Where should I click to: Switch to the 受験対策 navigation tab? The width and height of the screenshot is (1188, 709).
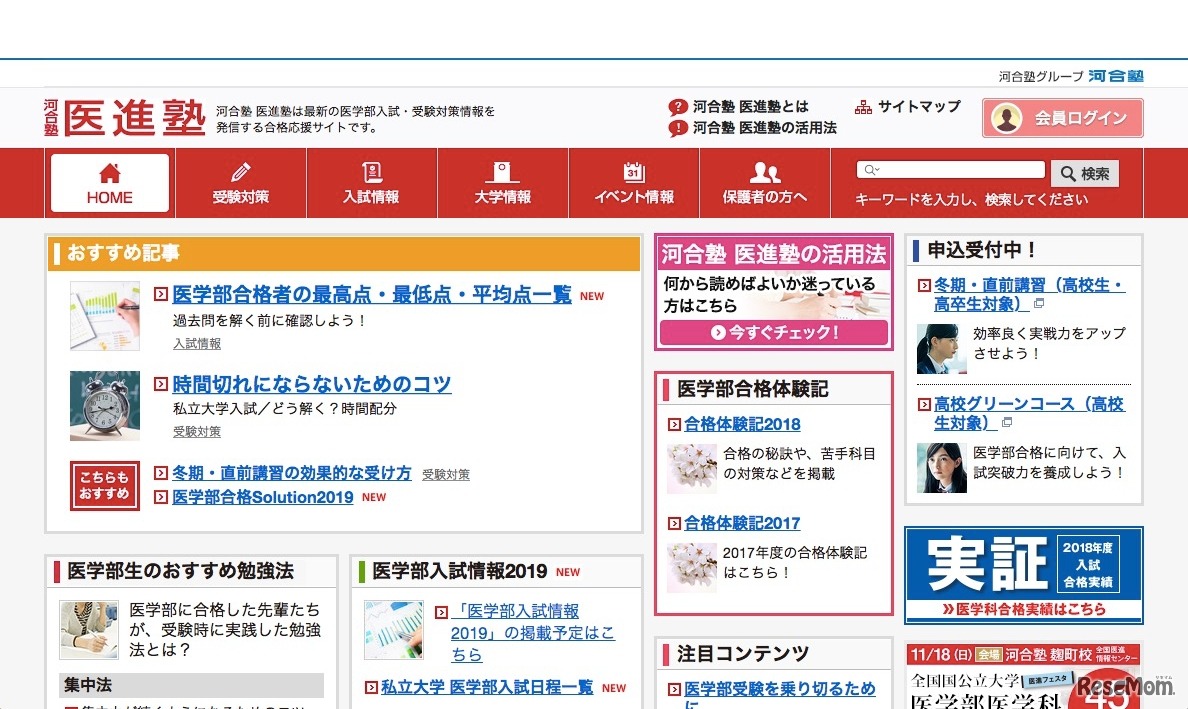[x=240, y=198]
